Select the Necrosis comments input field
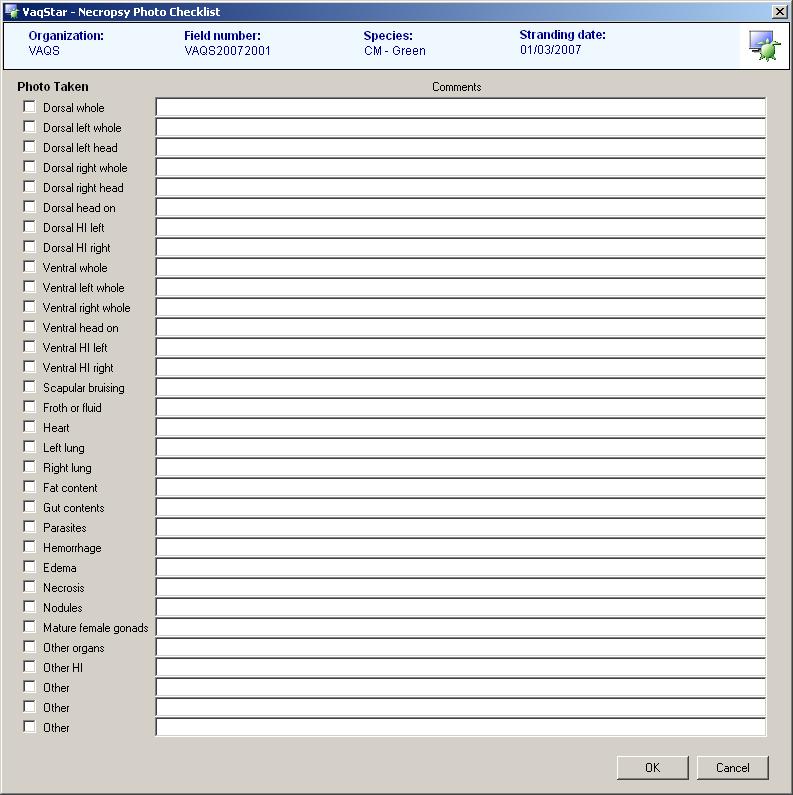The height and width of the screenshot is (795, 793). [460, 588]
